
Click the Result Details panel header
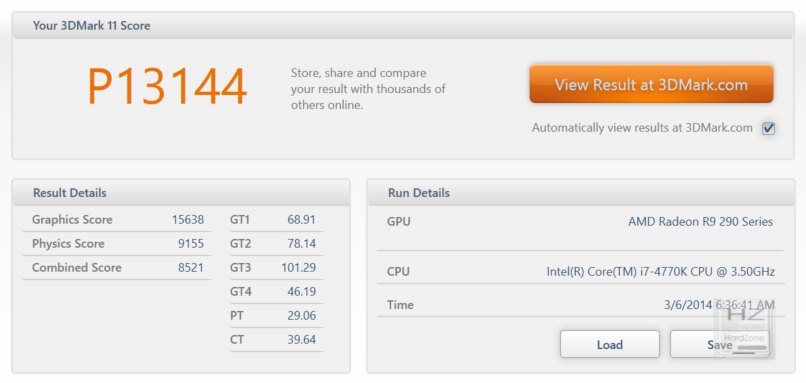[x=181, y=193]
